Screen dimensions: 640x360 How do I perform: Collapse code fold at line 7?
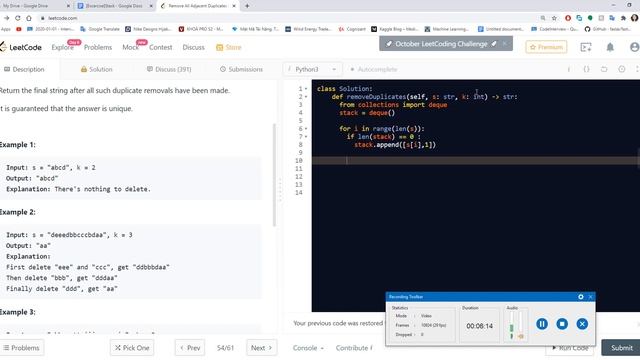[306, 137]
